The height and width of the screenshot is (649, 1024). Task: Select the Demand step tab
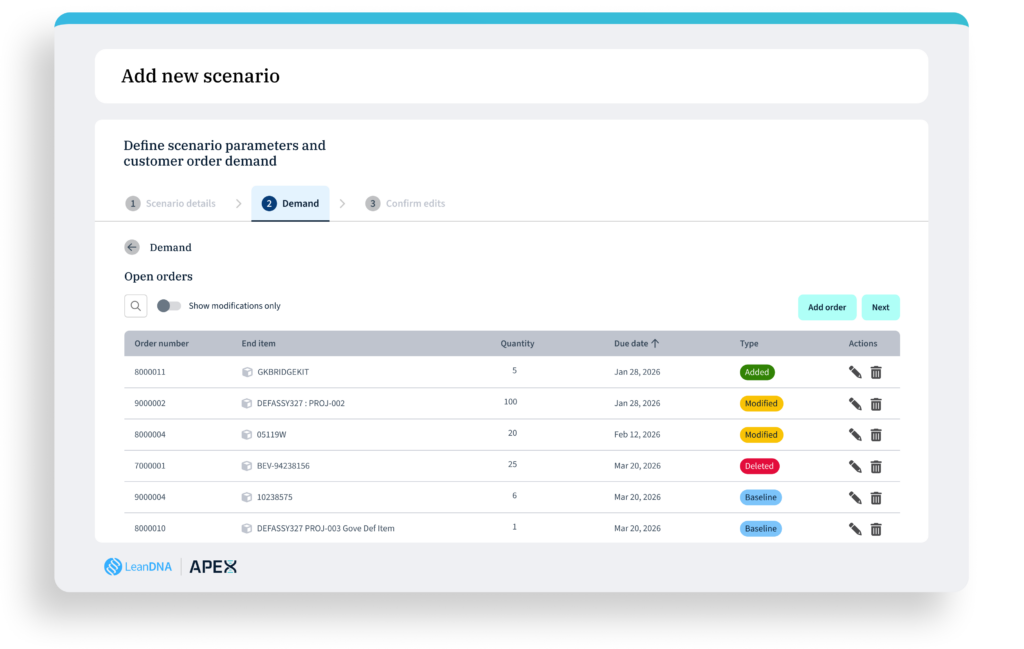point(291,204)
